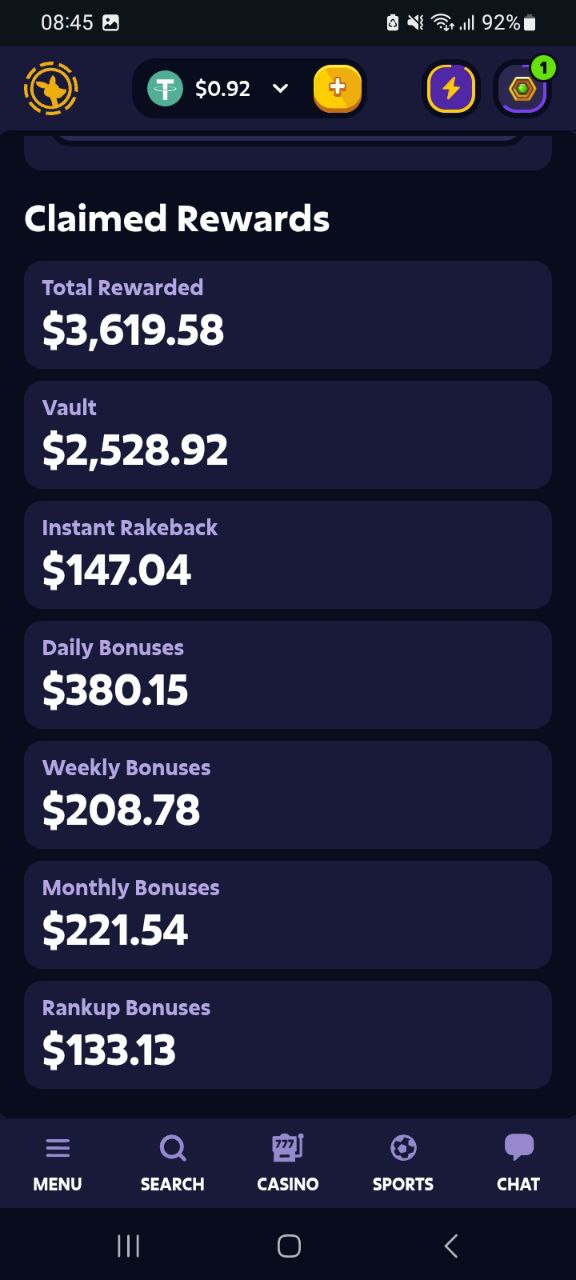Open the lightning bolt rewards icon
The height and width of the screenshot is (1280, 576).
tap(451, 89)
